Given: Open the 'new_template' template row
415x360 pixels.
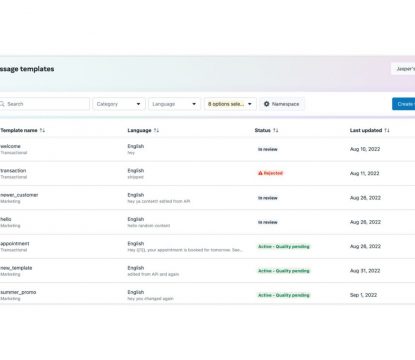Looking at the screenshot, I should pyautogui.click(x=207, y=271).
